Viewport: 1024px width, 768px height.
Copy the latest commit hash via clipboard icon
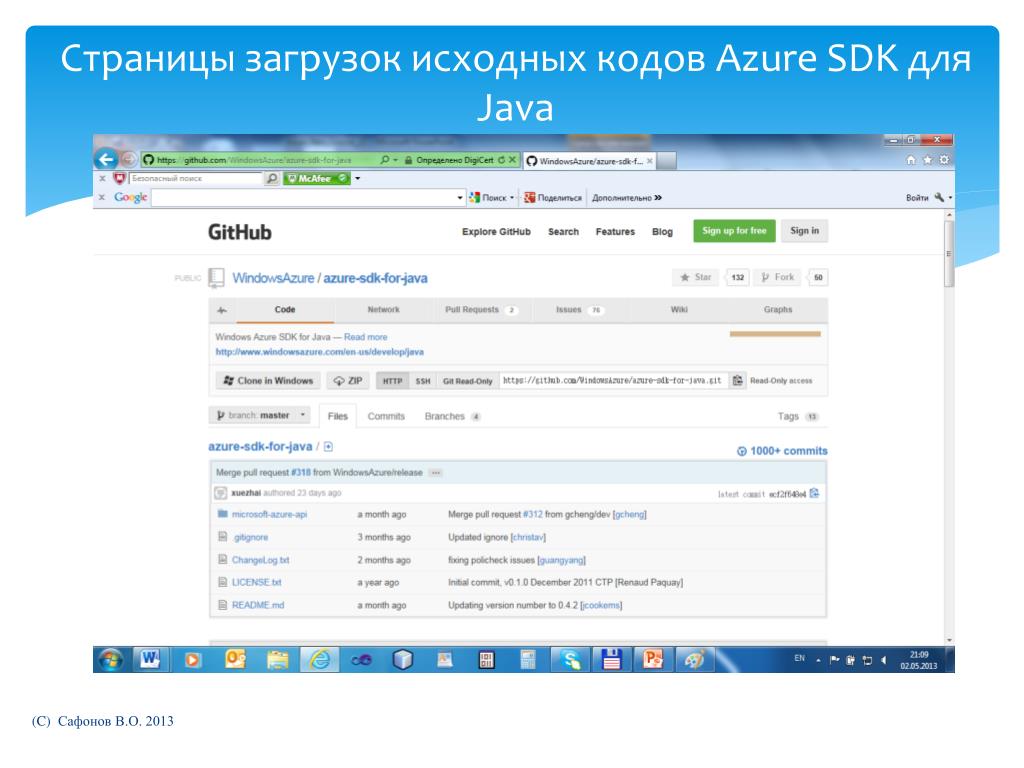coord(815,493)
